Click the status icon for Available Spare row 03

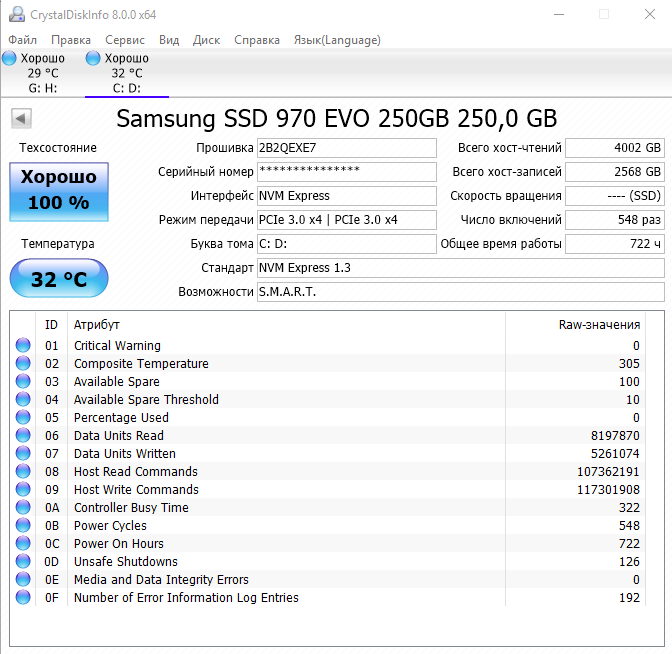[23, 381]
